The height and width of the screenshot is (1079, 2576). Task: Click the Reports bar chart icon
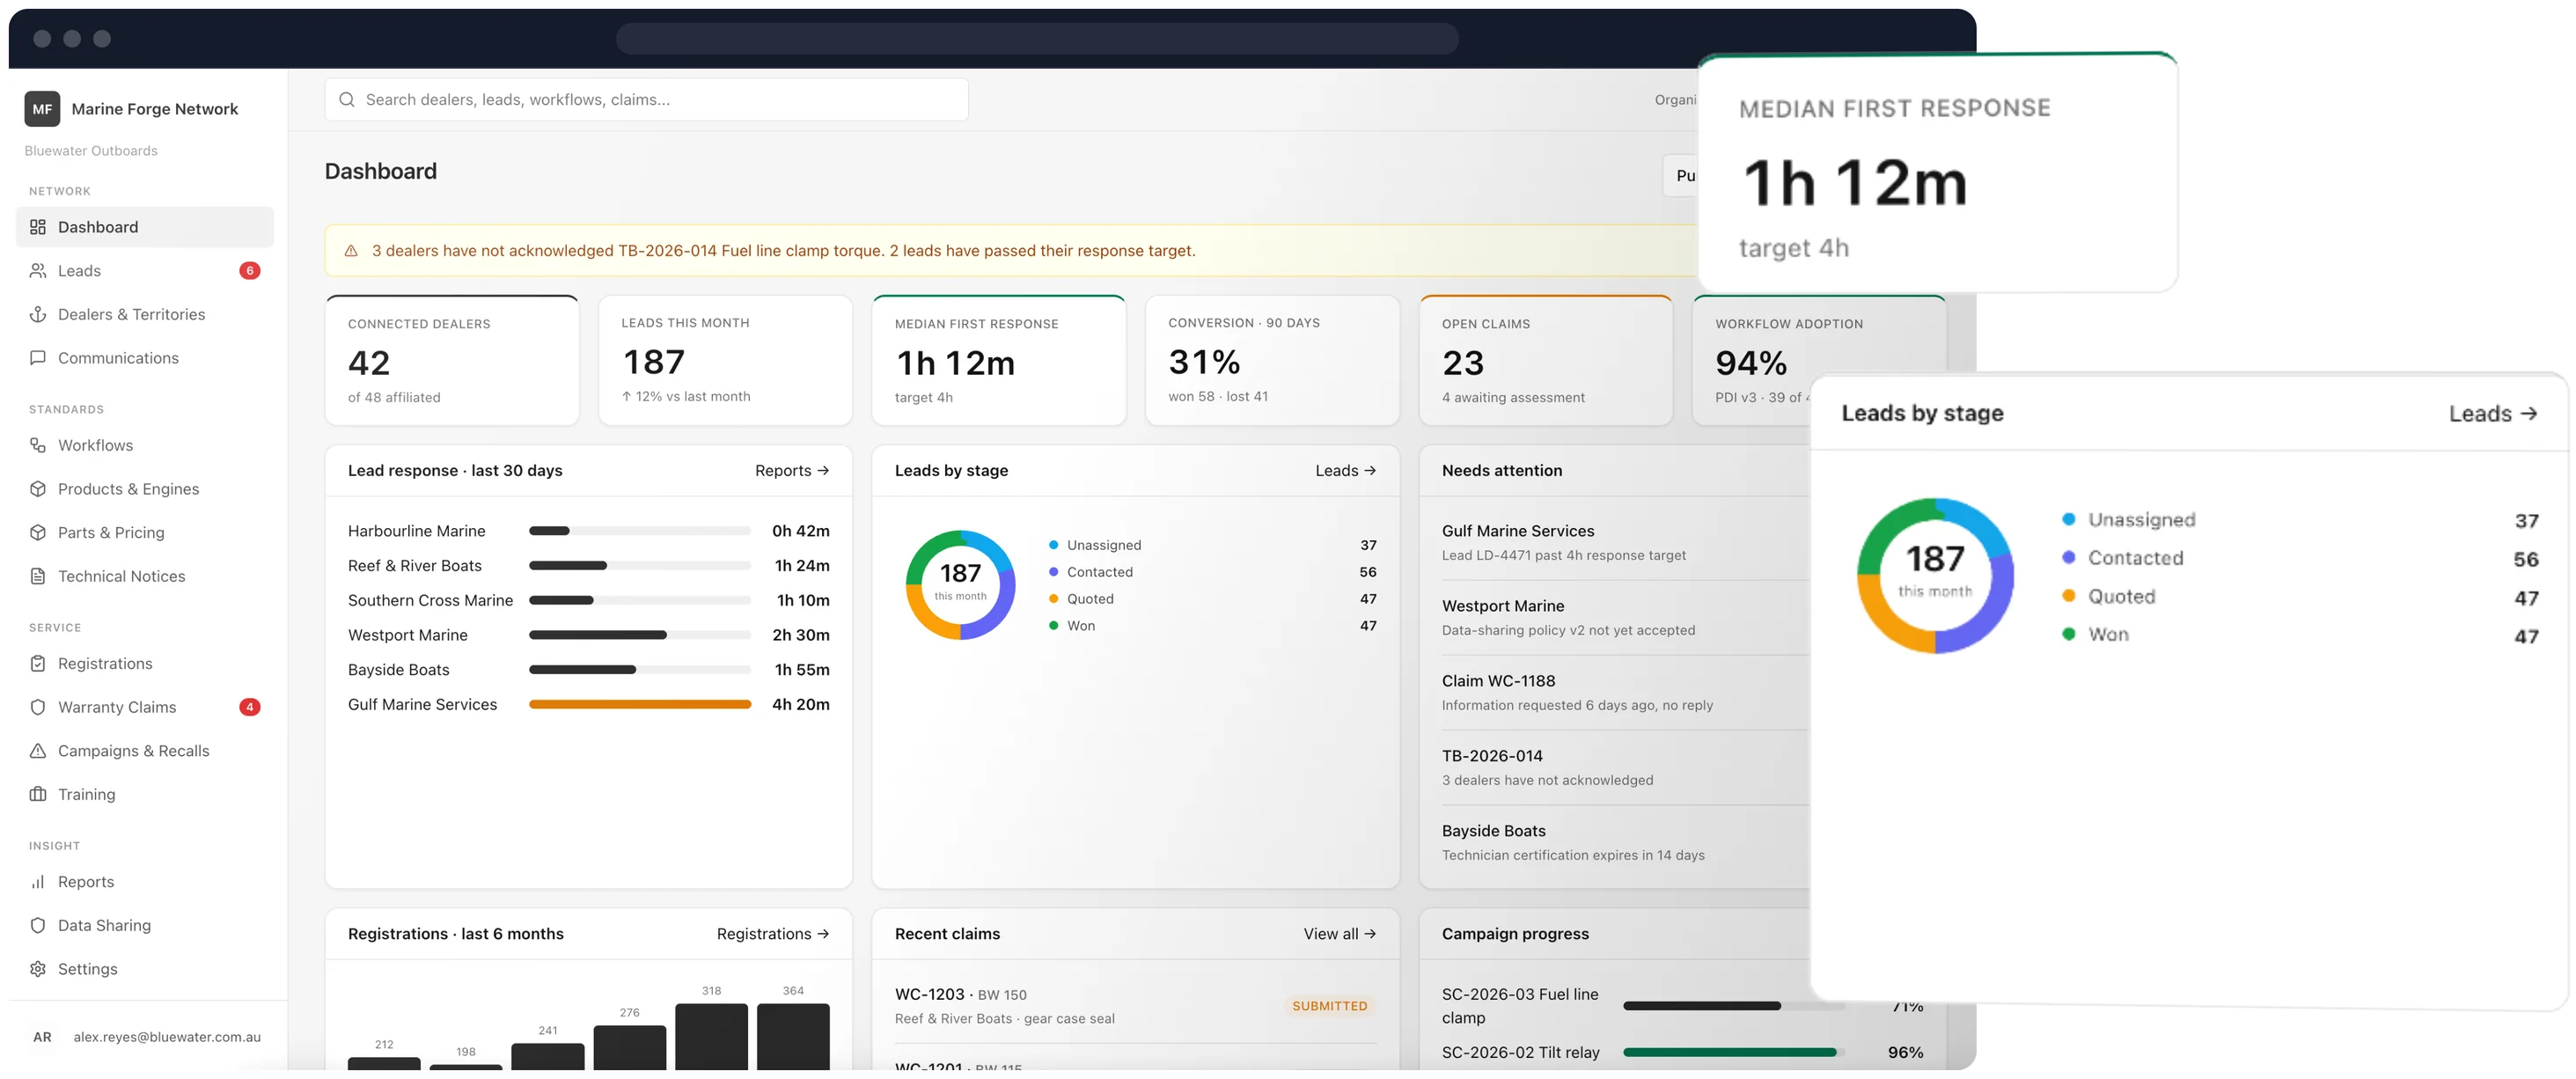click(x=38, y=882)
